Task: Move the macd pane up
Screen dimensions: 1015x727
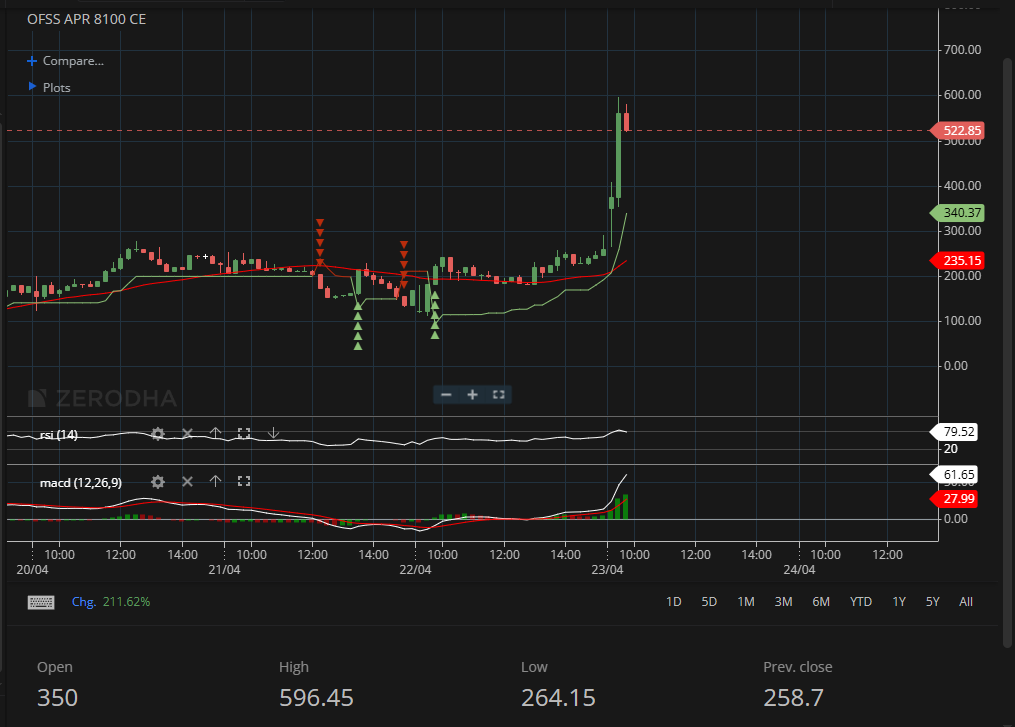Action: click(x=215, y=482)
